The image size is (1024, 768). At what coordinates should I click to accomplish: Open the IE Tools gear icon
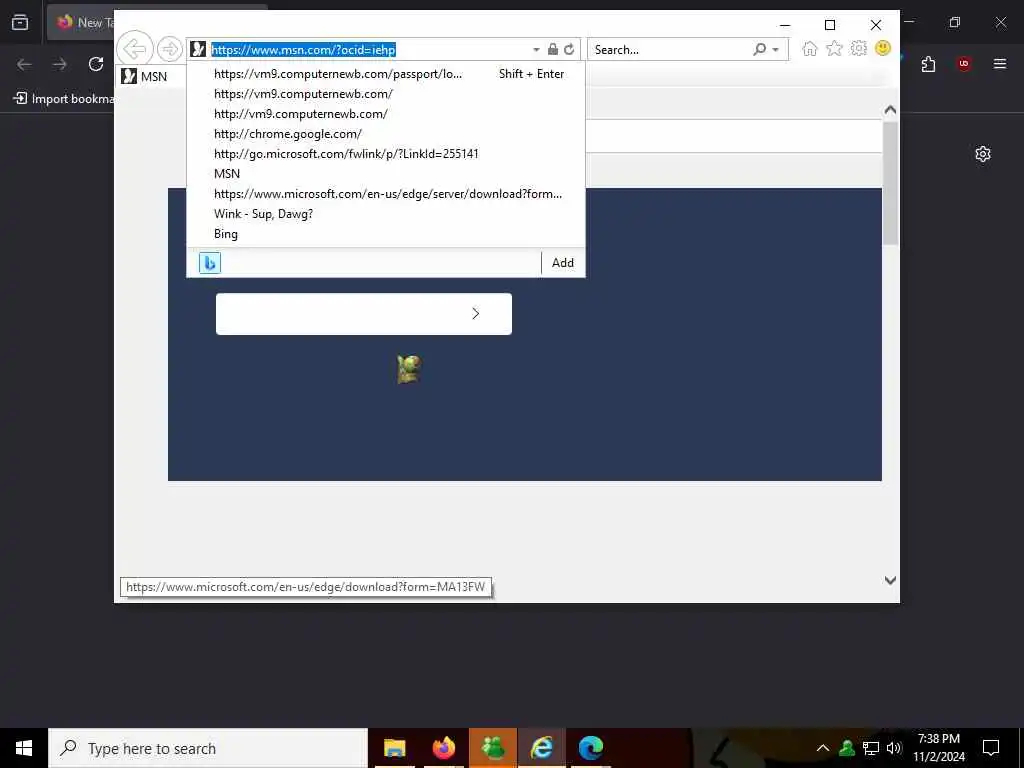click(858, 48)
